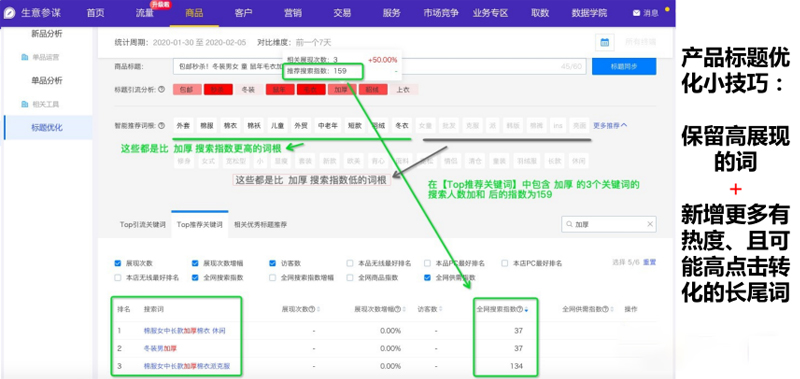Screen dimensions: 800x379
Task: Collapse the 更多推荐 expander
Action: (610, 125)
